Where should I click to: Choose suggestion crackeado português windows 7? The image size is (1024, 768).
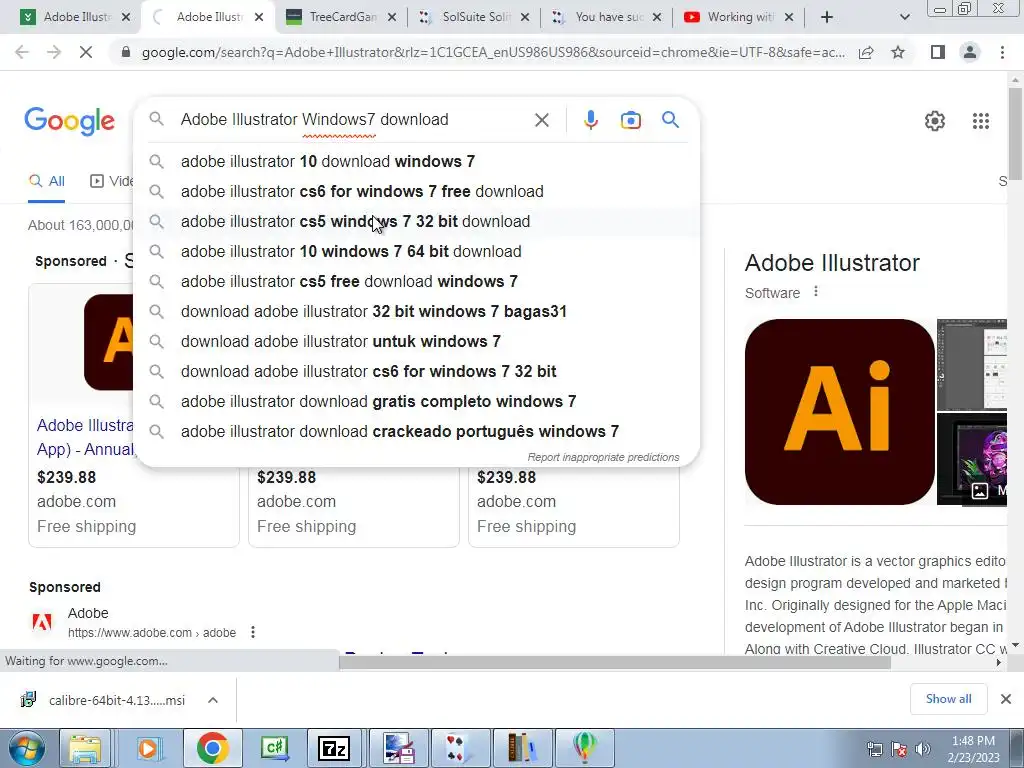418,432
